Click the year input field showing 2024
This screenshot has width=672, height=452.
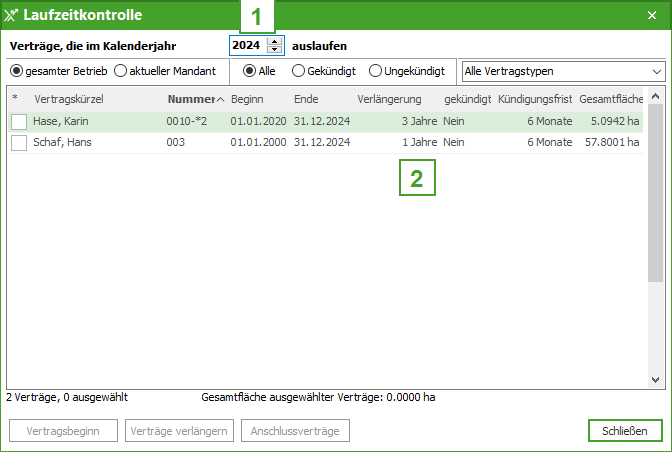point(247,46)
